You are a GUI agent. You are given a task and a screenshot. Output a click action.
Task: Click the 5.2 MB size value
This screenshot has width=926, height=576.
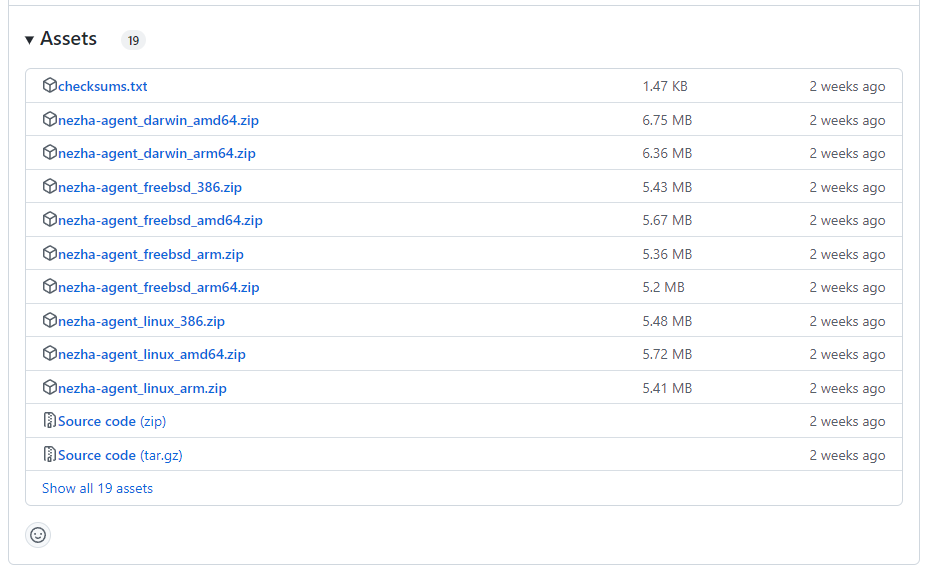click(x=664, y=288)
